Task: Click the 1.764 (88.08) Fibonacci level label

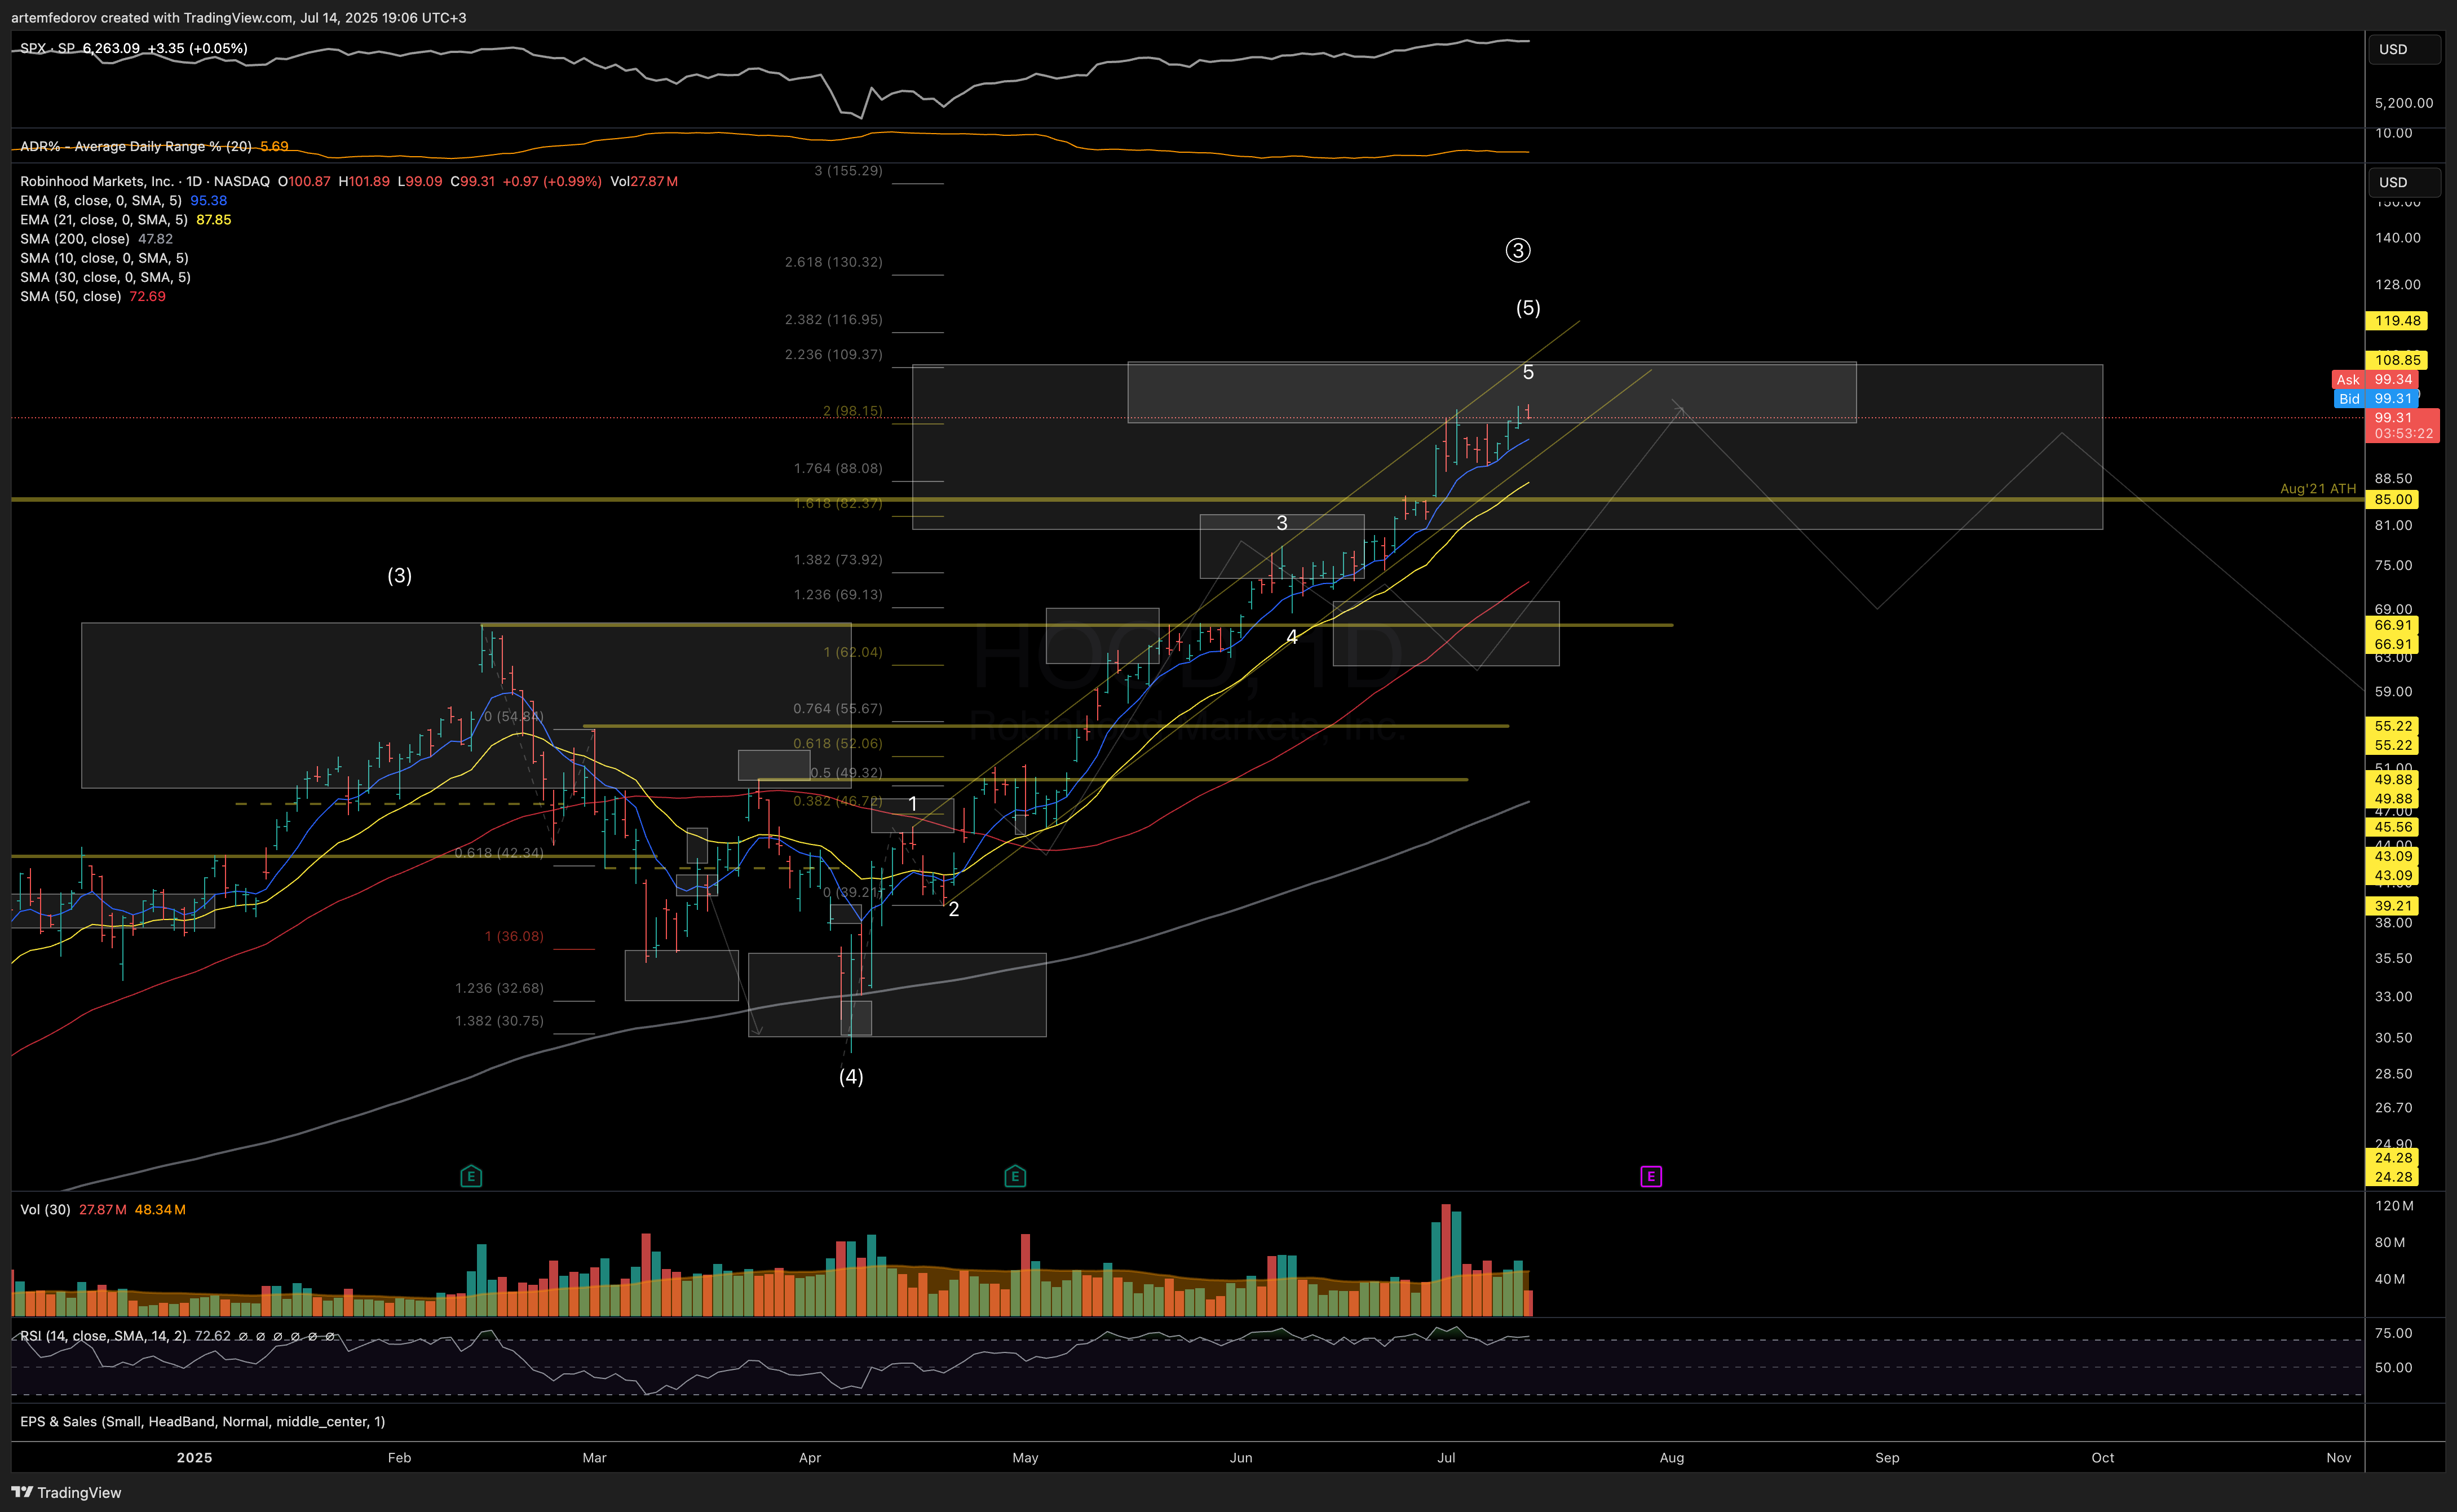Action: pos(838,468)
